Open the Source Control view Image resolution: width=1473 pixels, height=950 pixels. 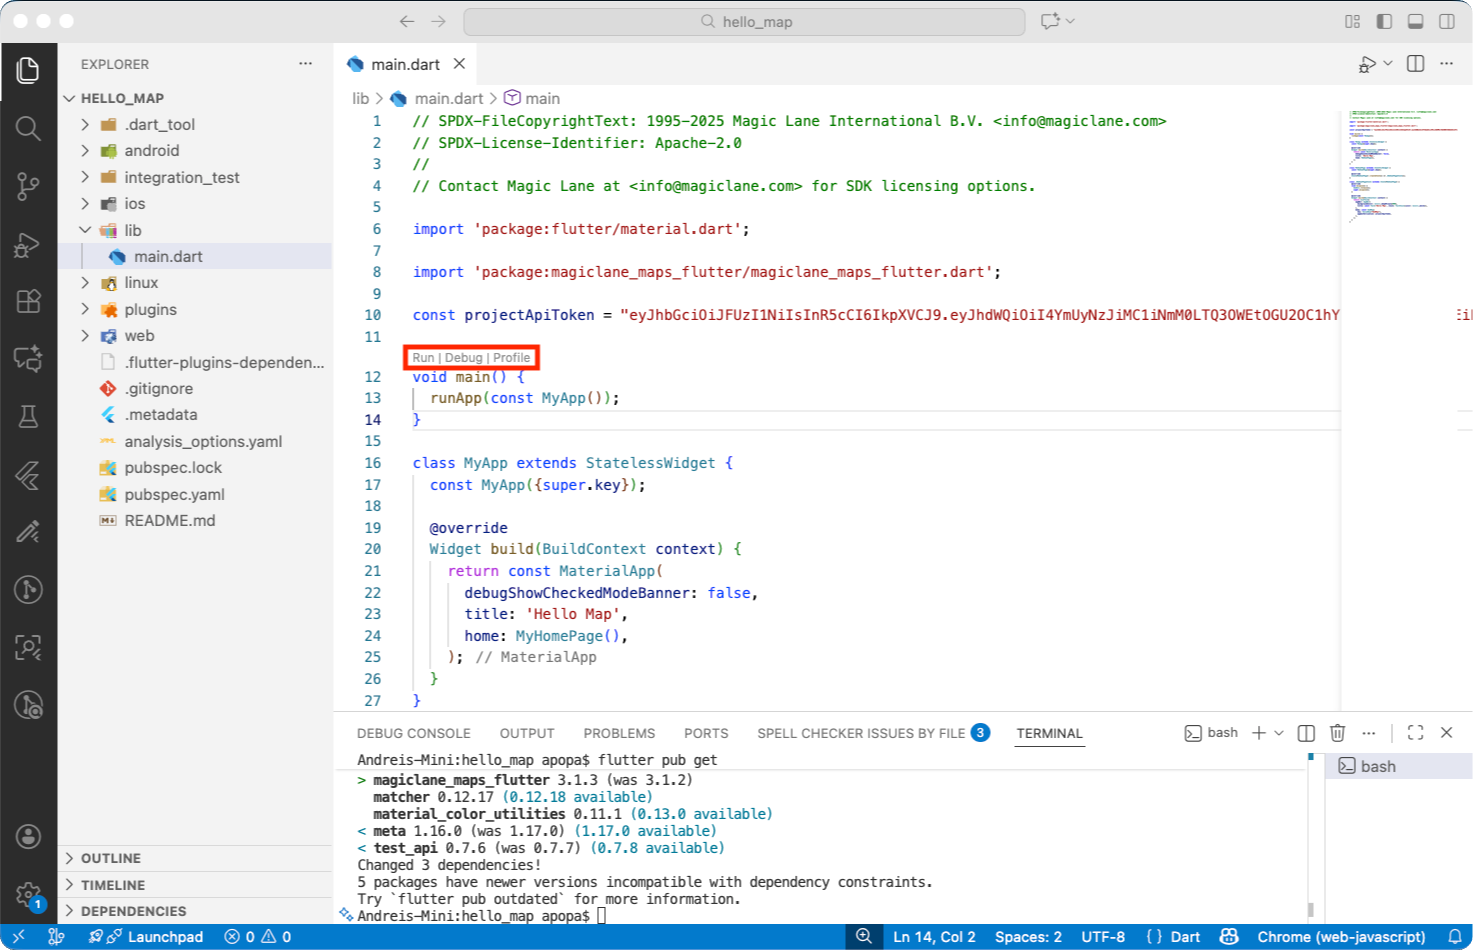coord(28,186)
